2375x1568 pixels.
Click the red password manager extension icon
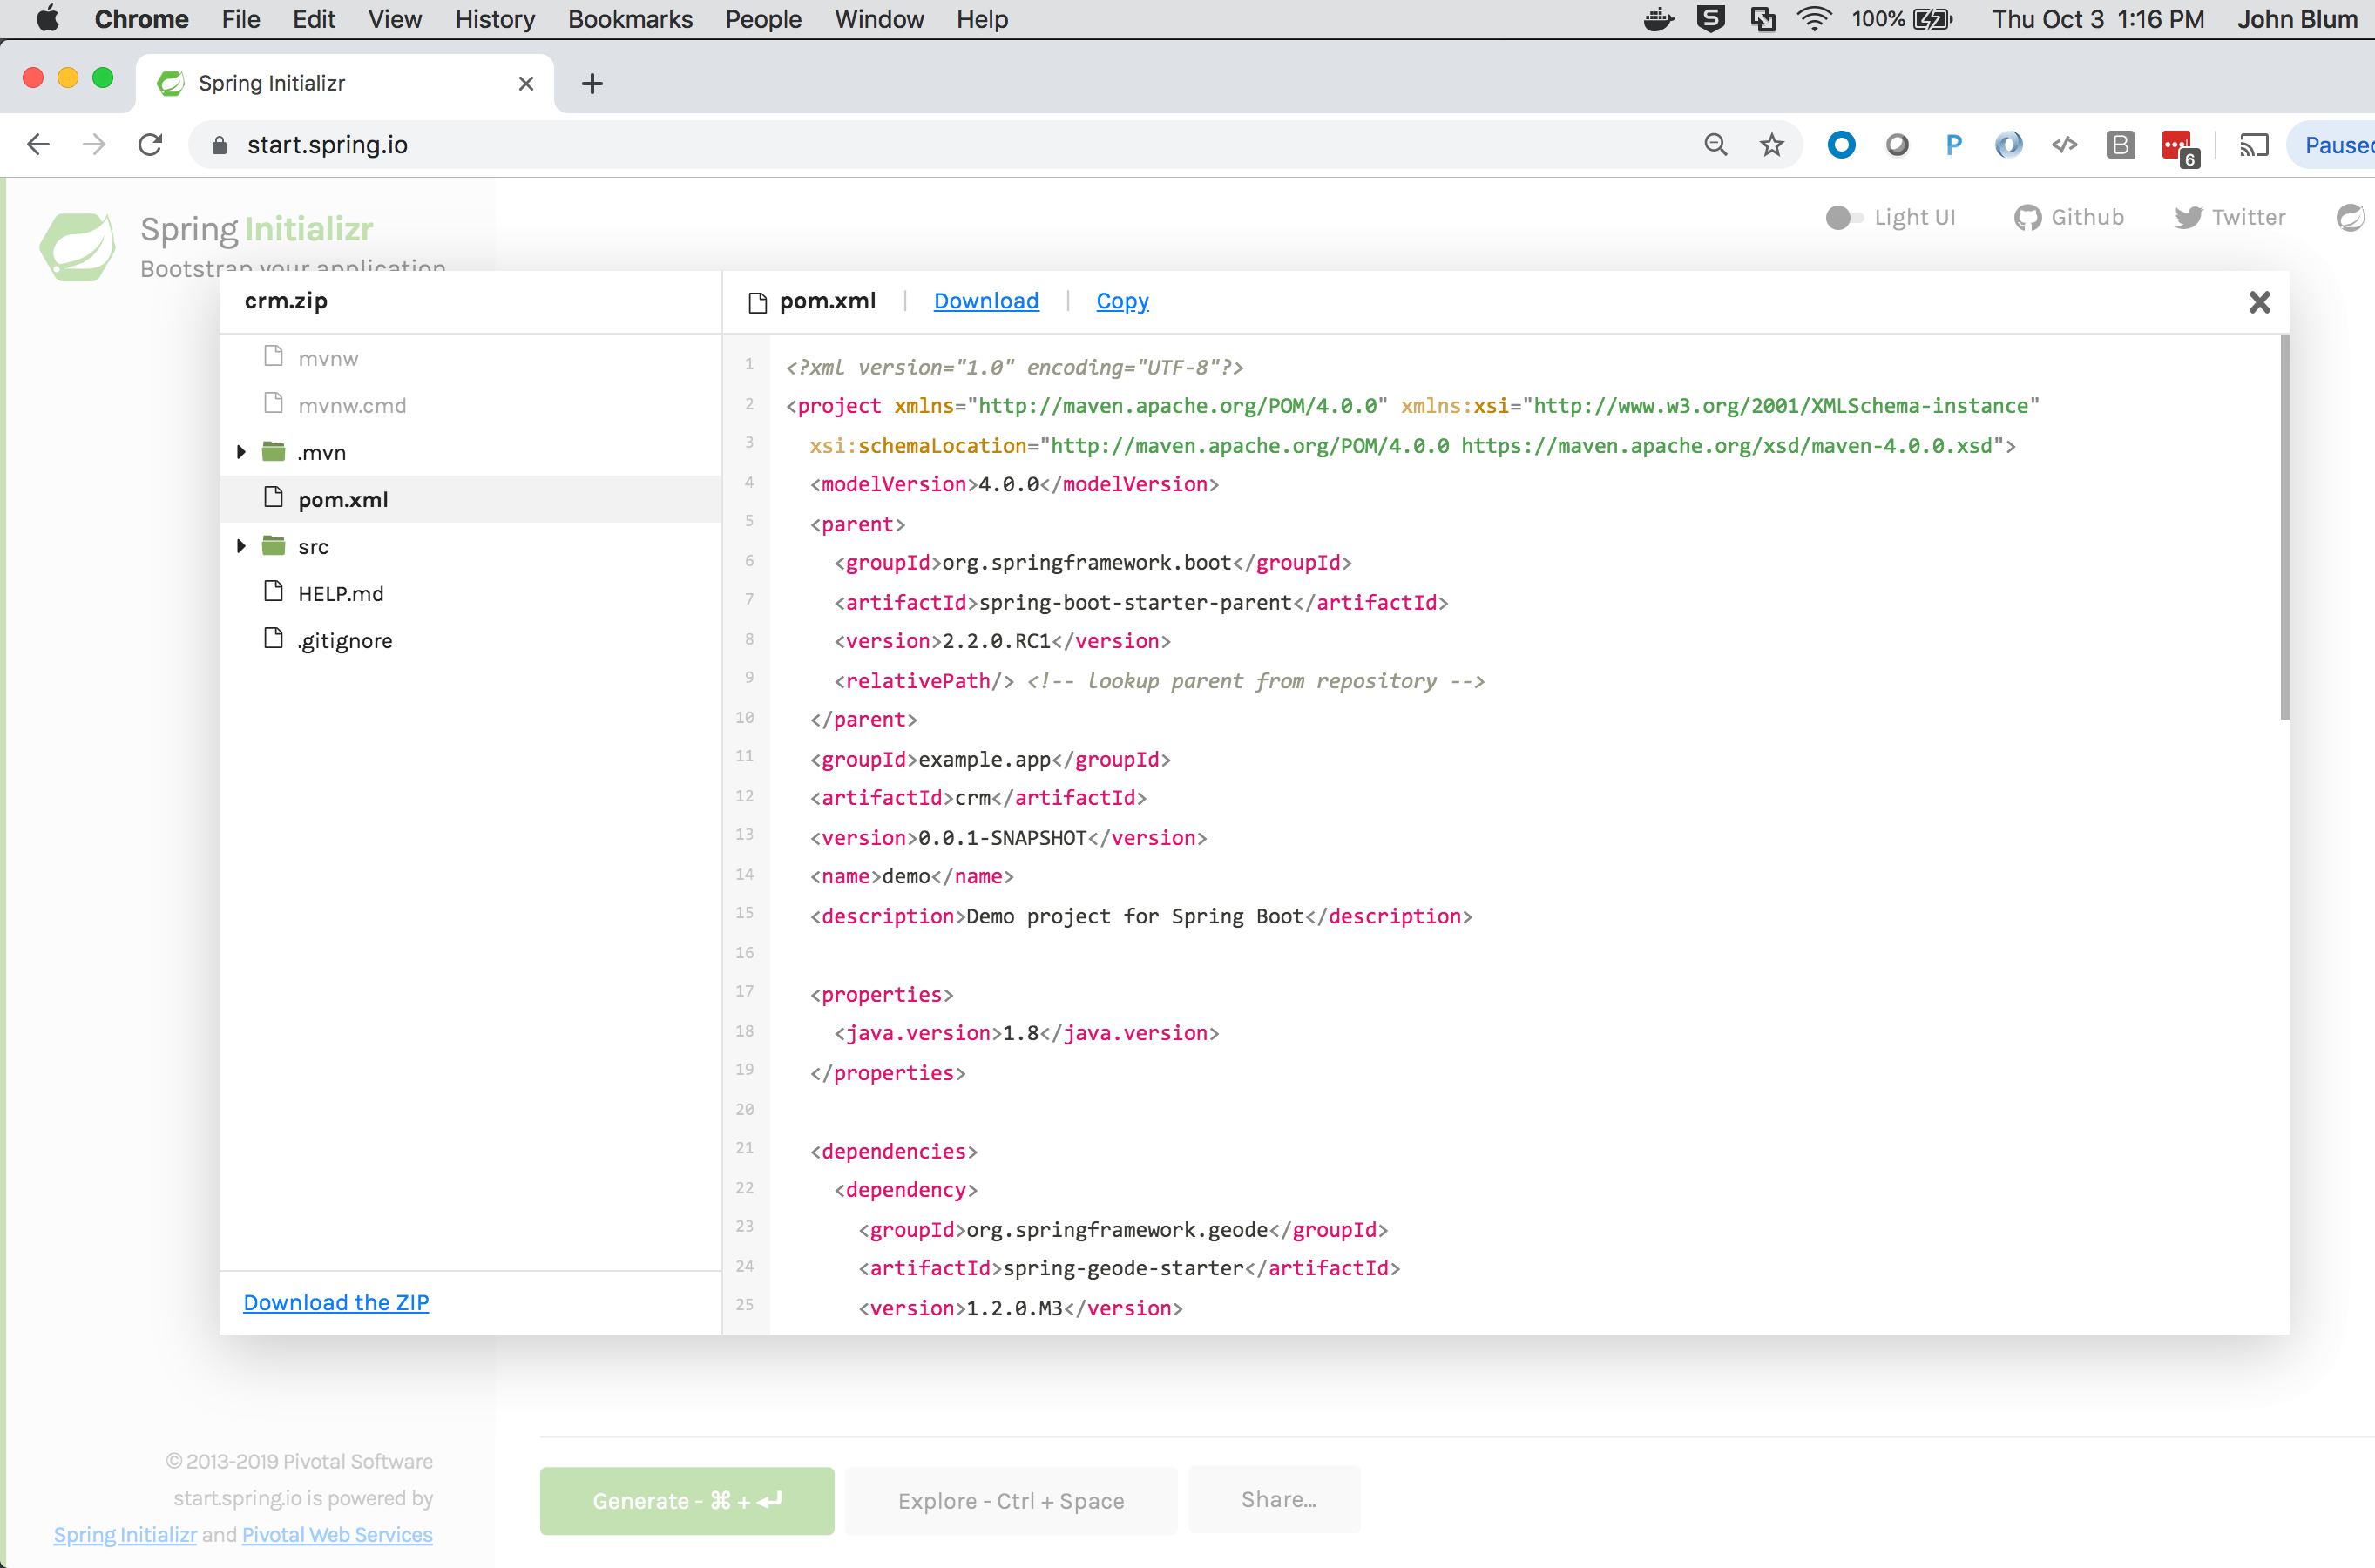pyautogui.click(x=2176, y=145)
